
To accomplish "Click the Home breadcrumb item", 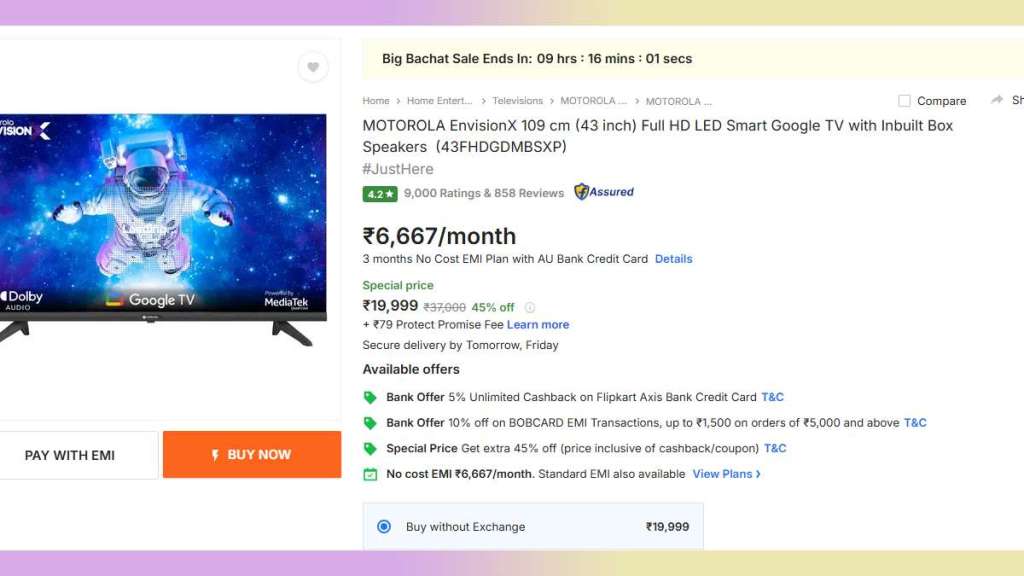I will coord(375,100).
